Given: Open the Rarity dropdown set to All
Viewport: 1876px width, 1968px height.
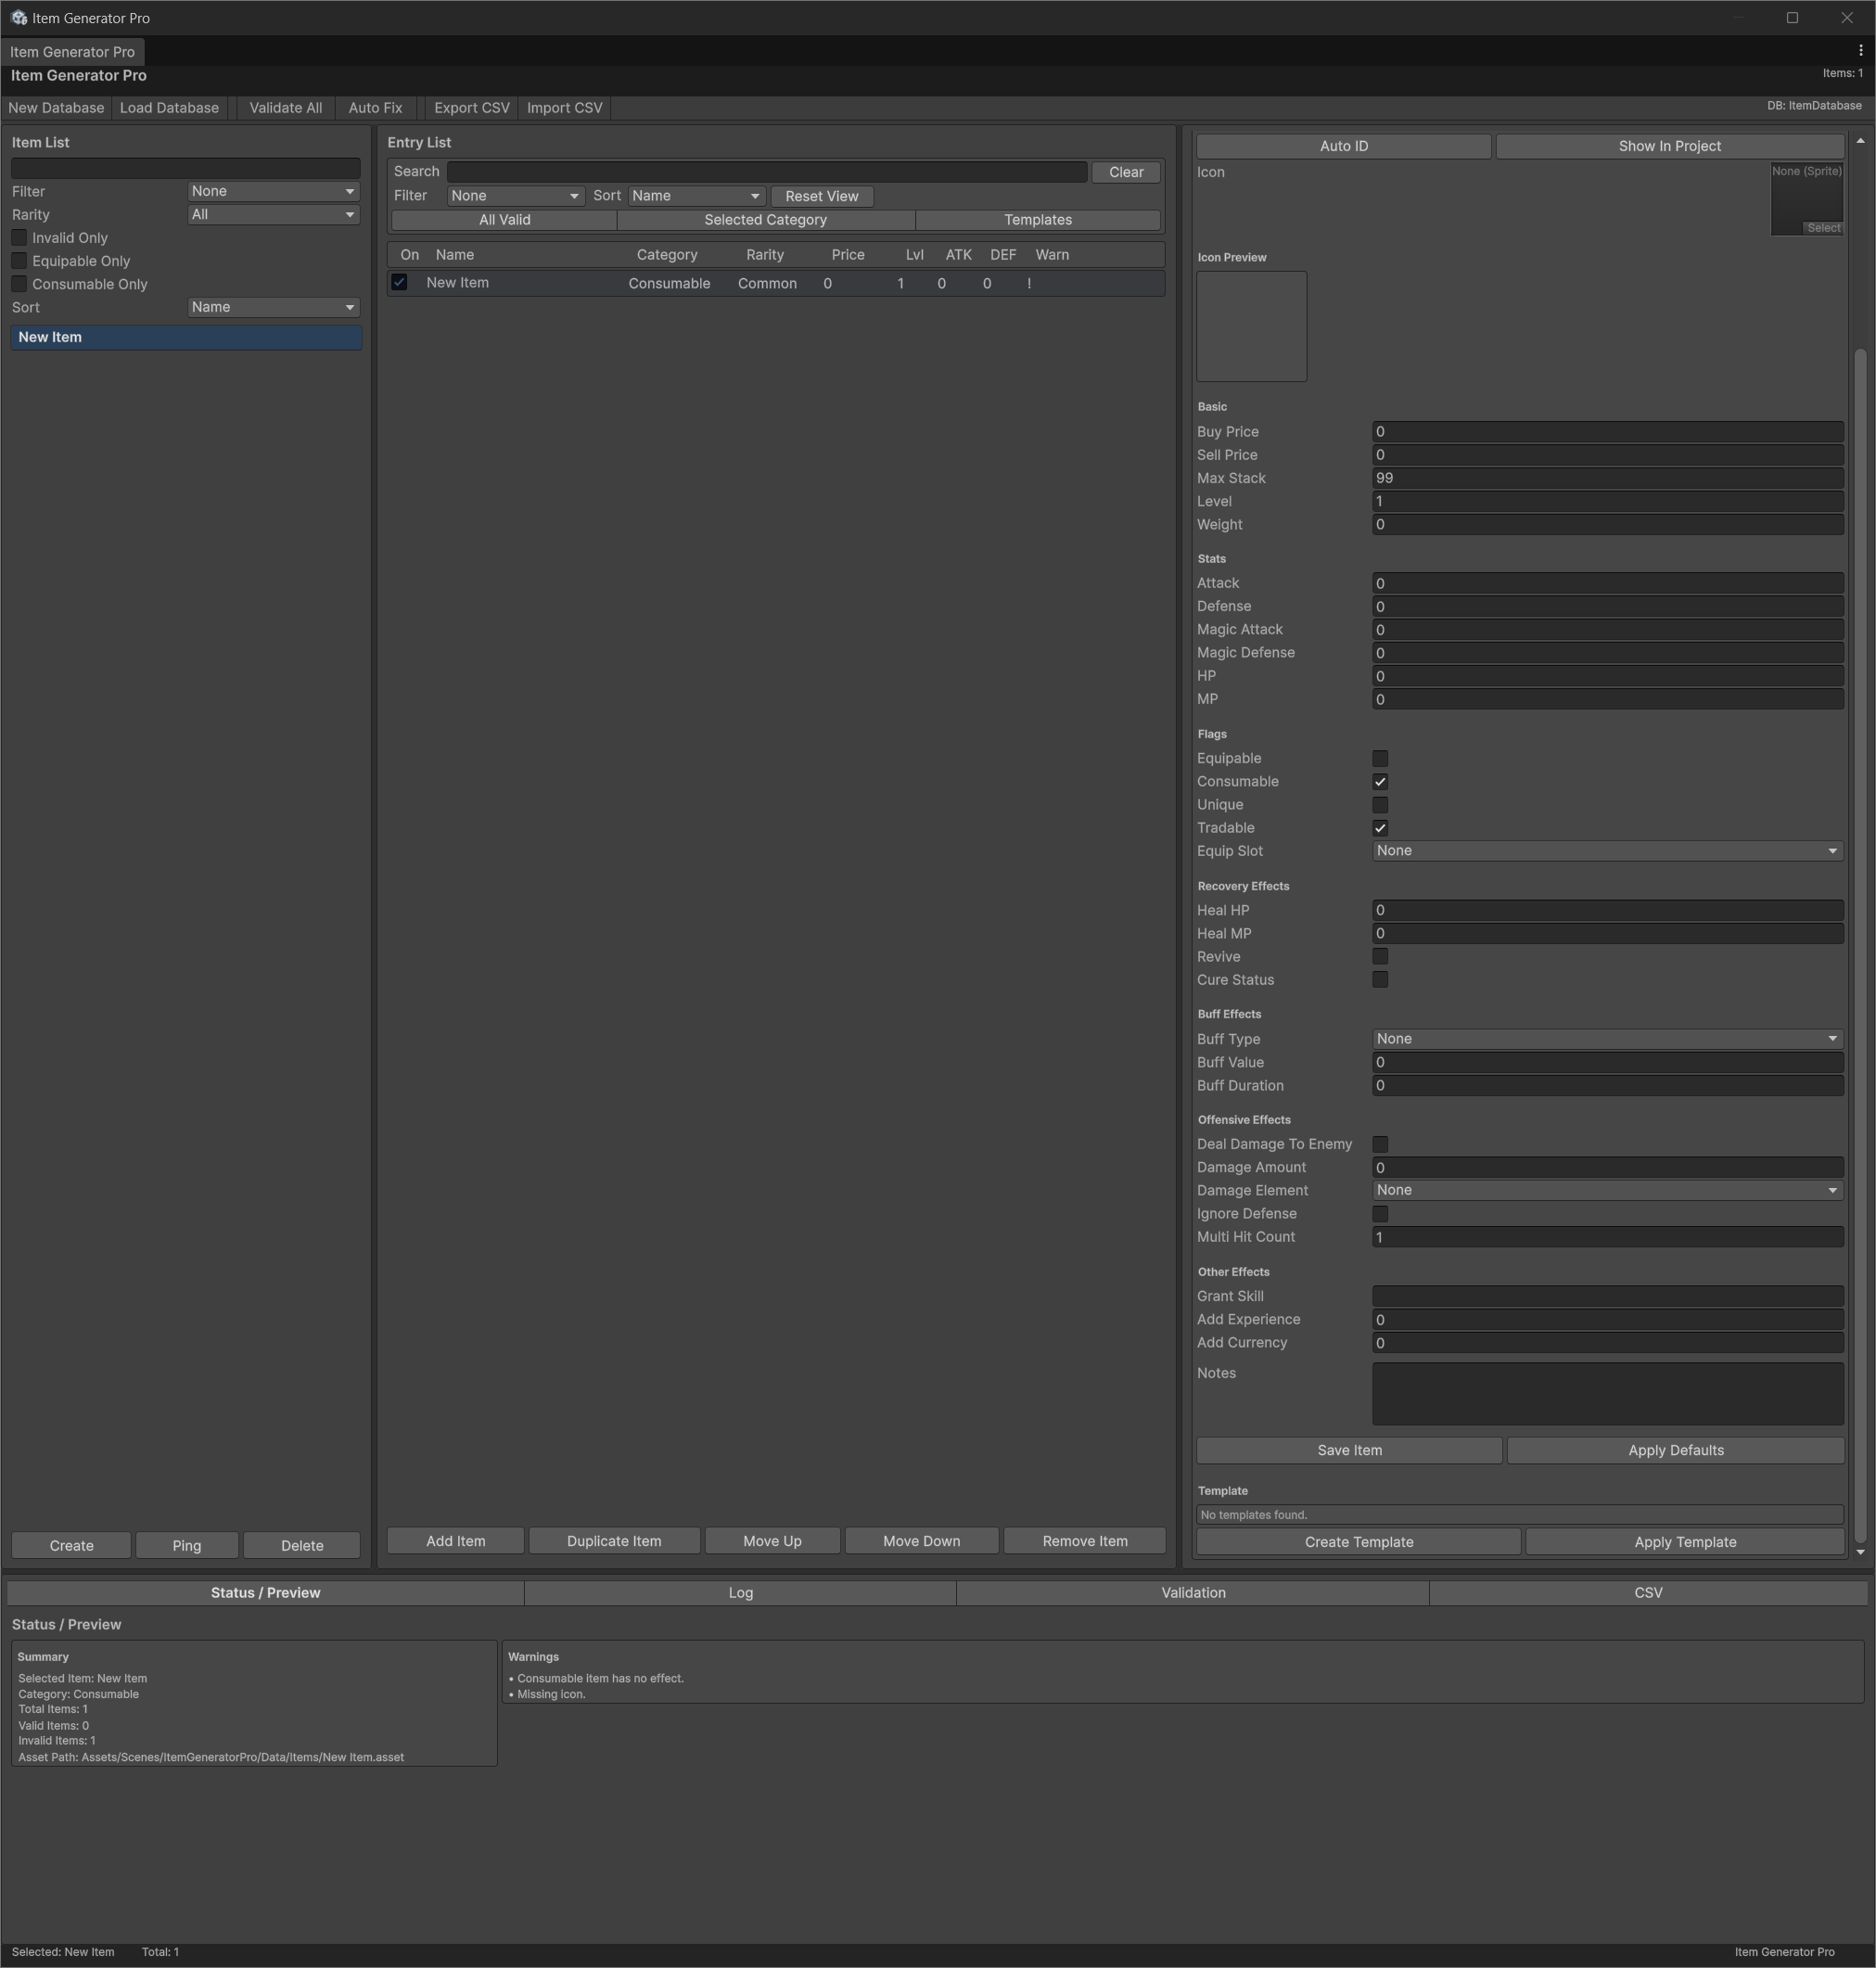Looking at the screenshot, I should click(273, 214).
